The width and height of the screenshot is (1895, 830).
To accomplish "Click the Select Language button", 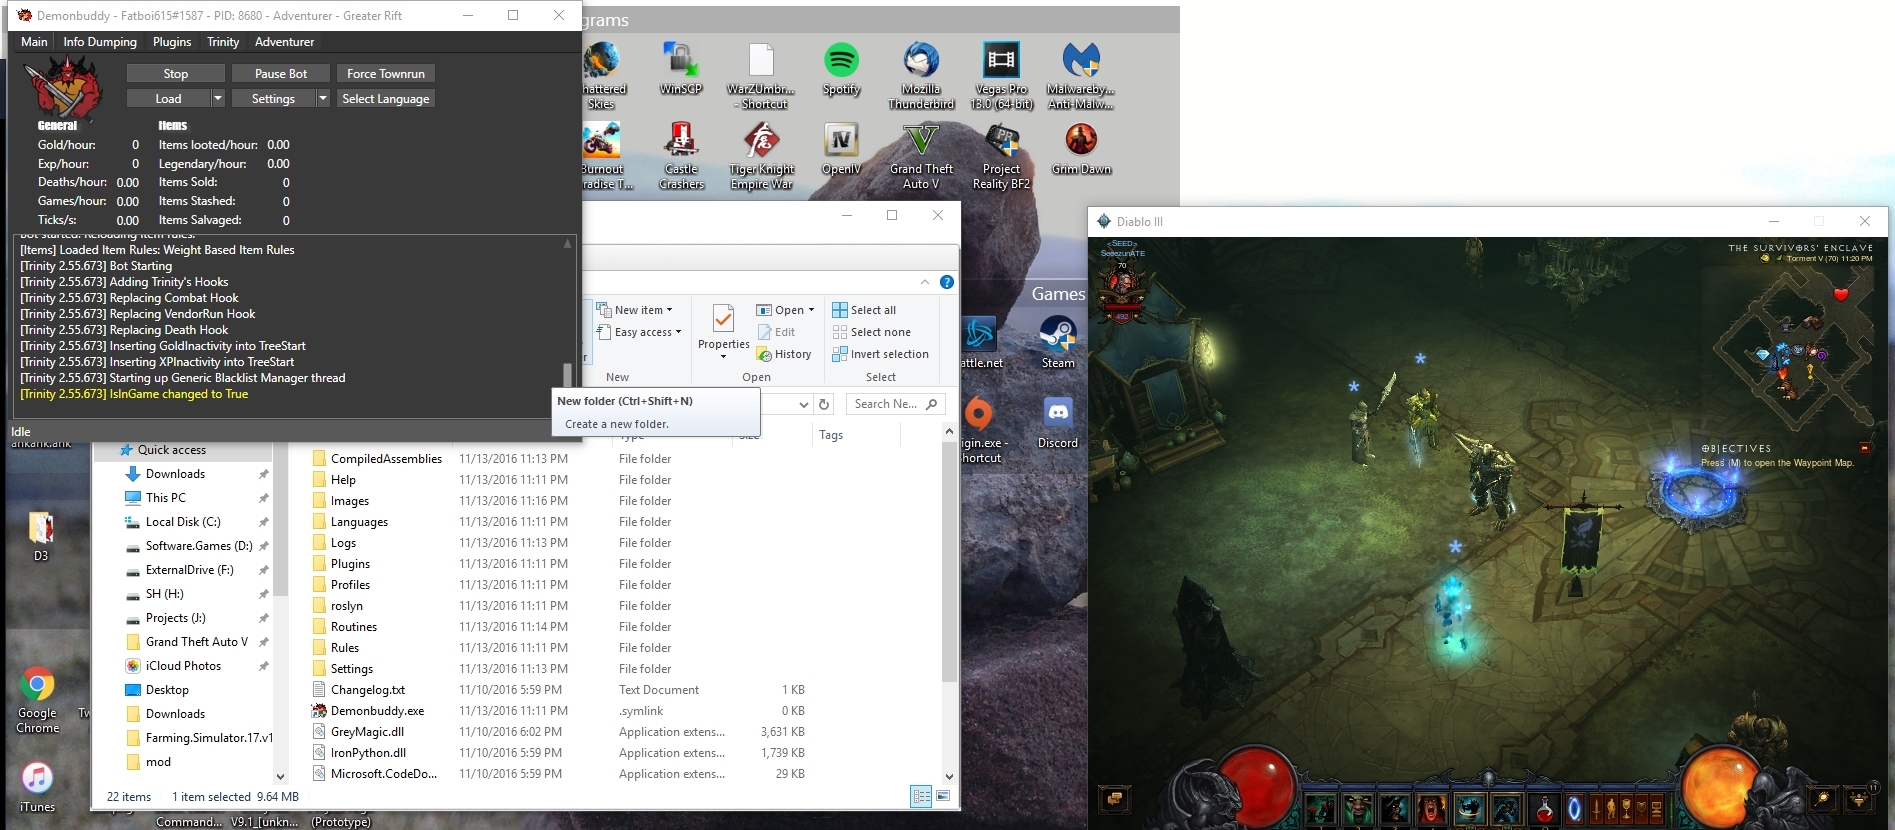I will (x=386, y=98).
